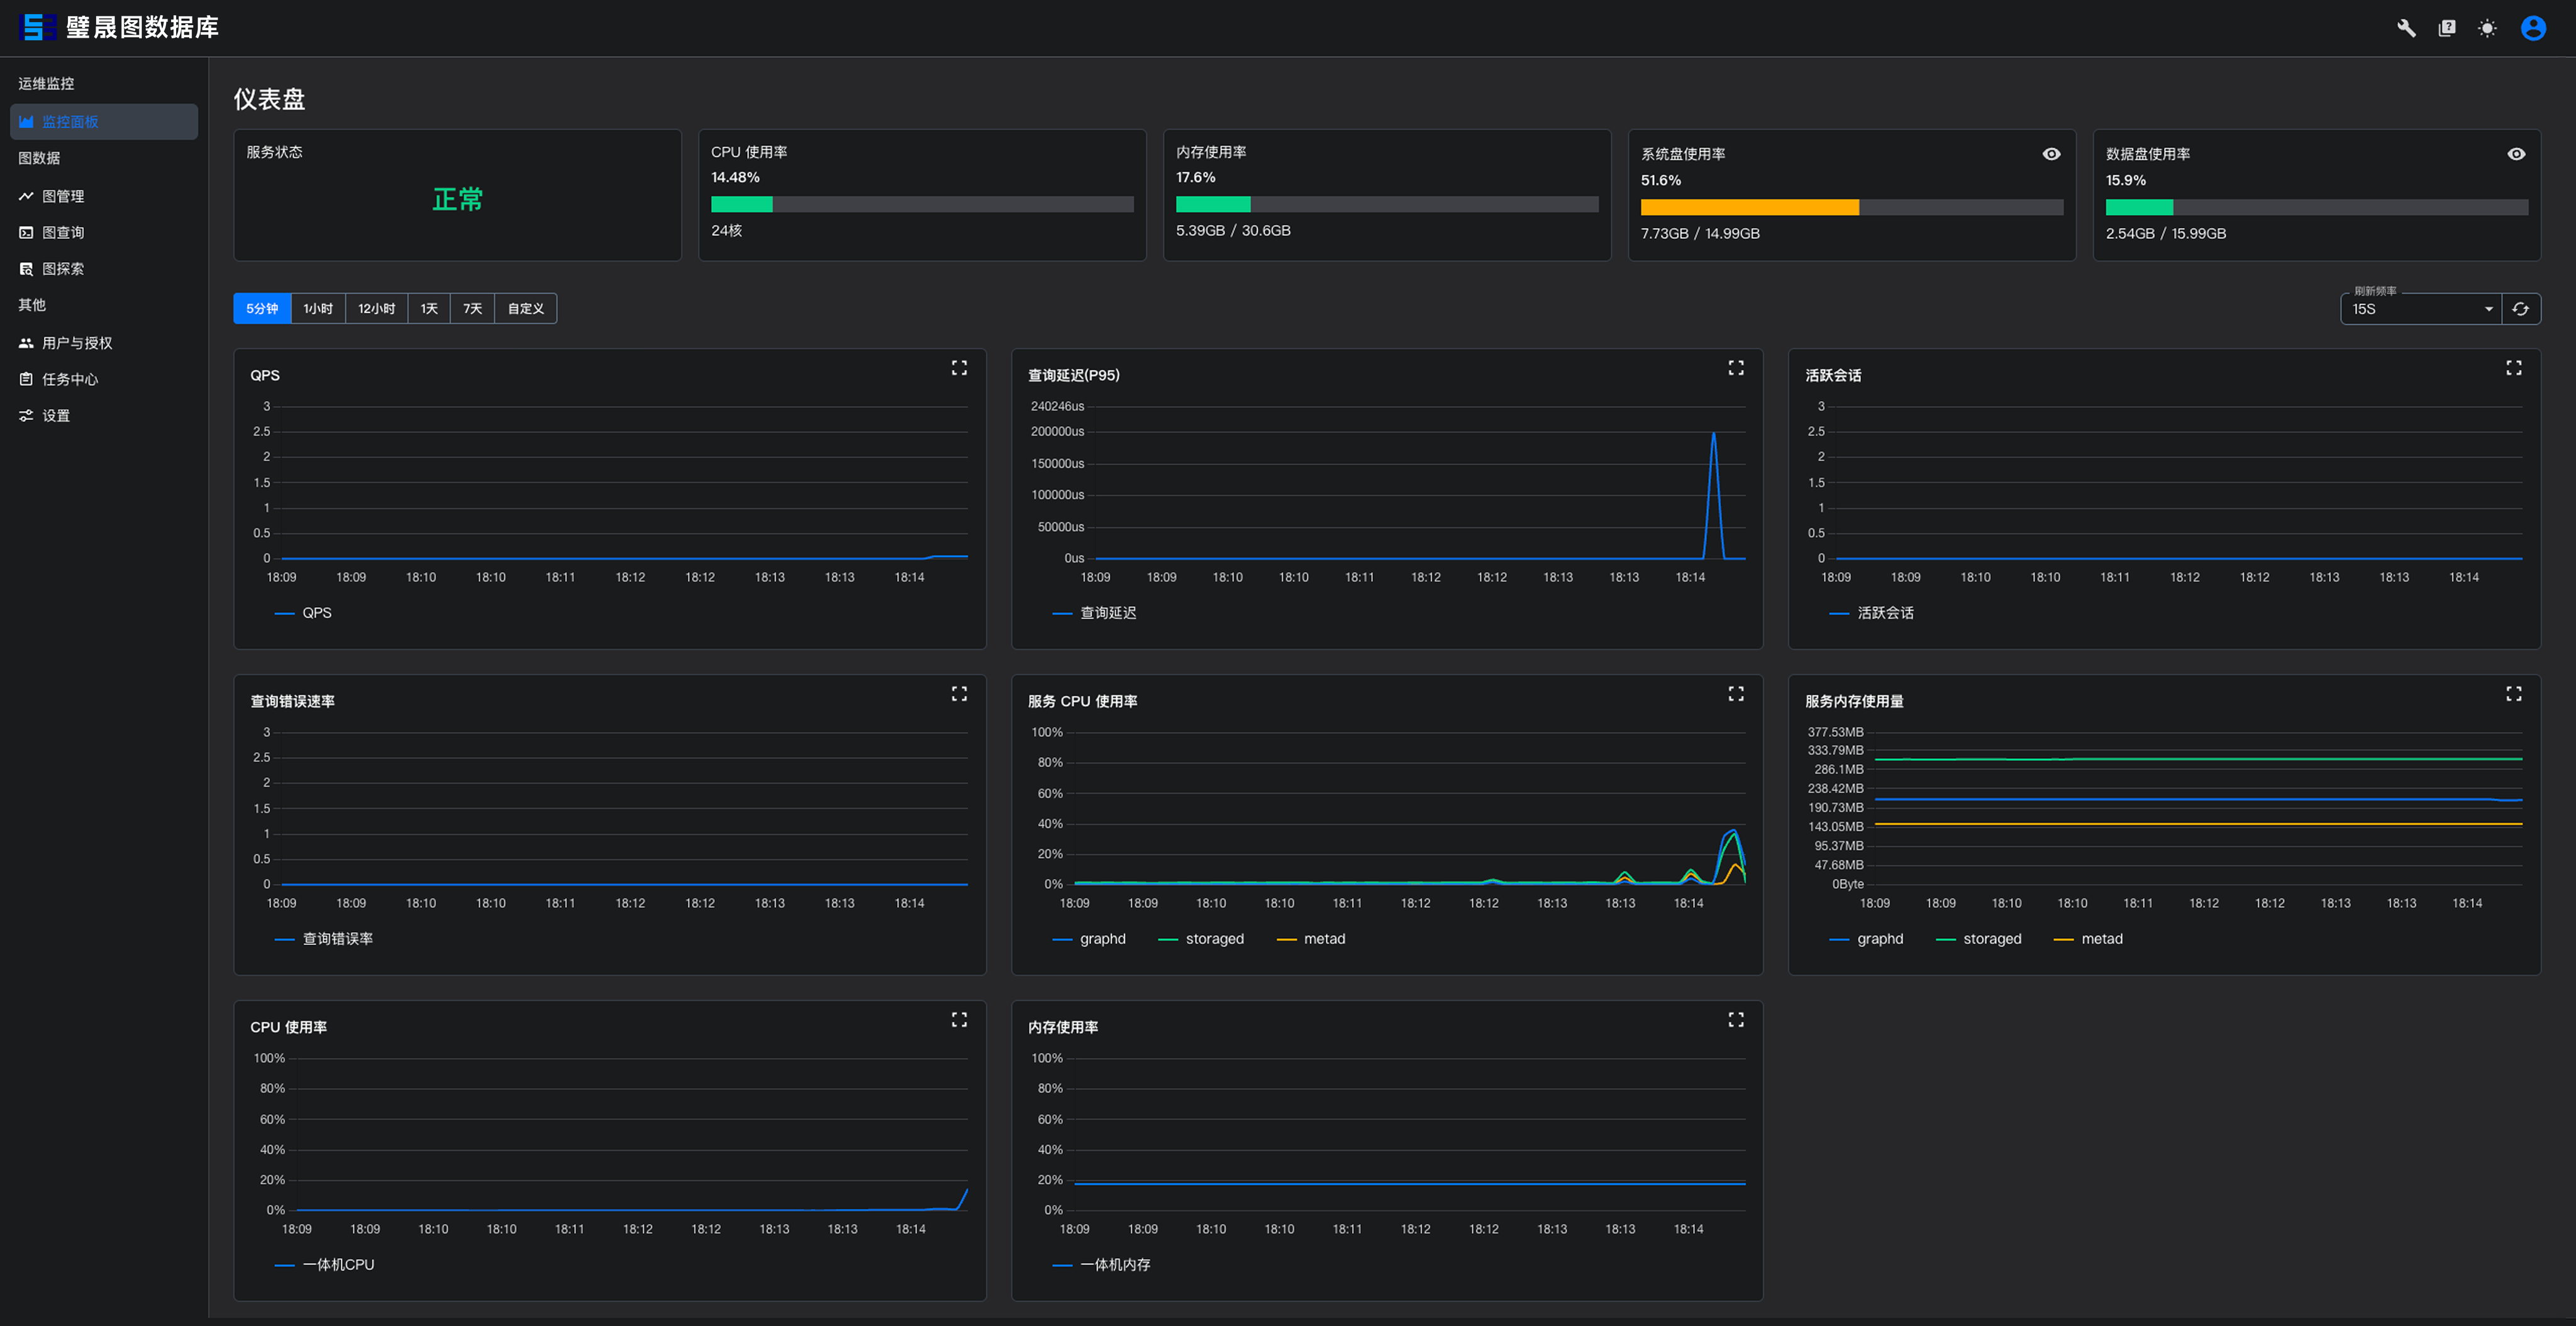Toggle the 一体机CPU legend entry

click(325, 1265)
